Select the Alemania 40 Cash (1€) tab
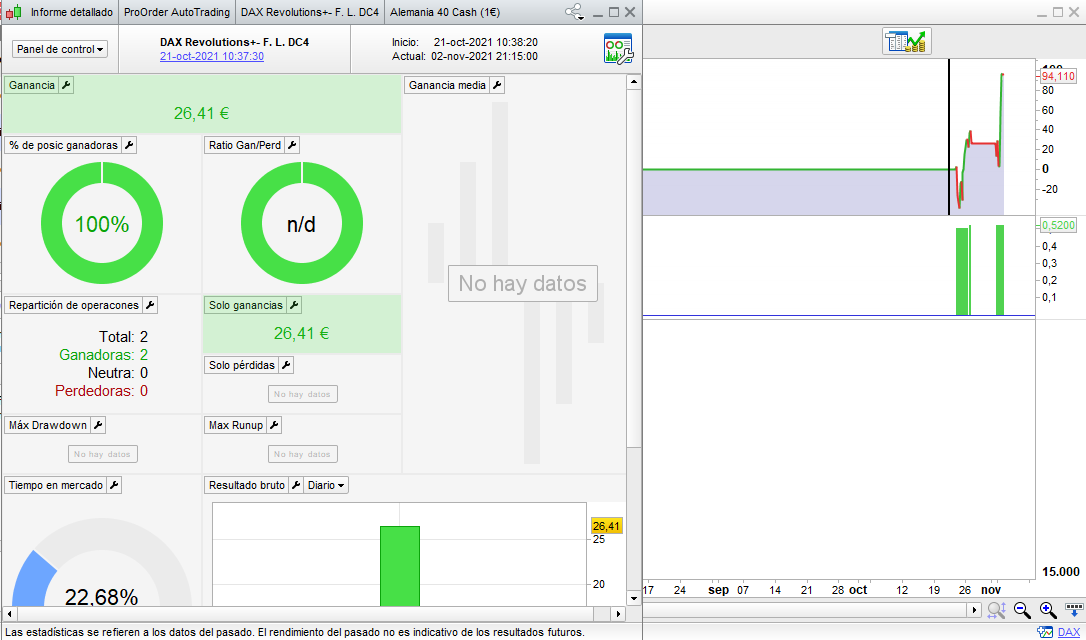The width and height of the screenshot is (1086, 640). (445, 12)
